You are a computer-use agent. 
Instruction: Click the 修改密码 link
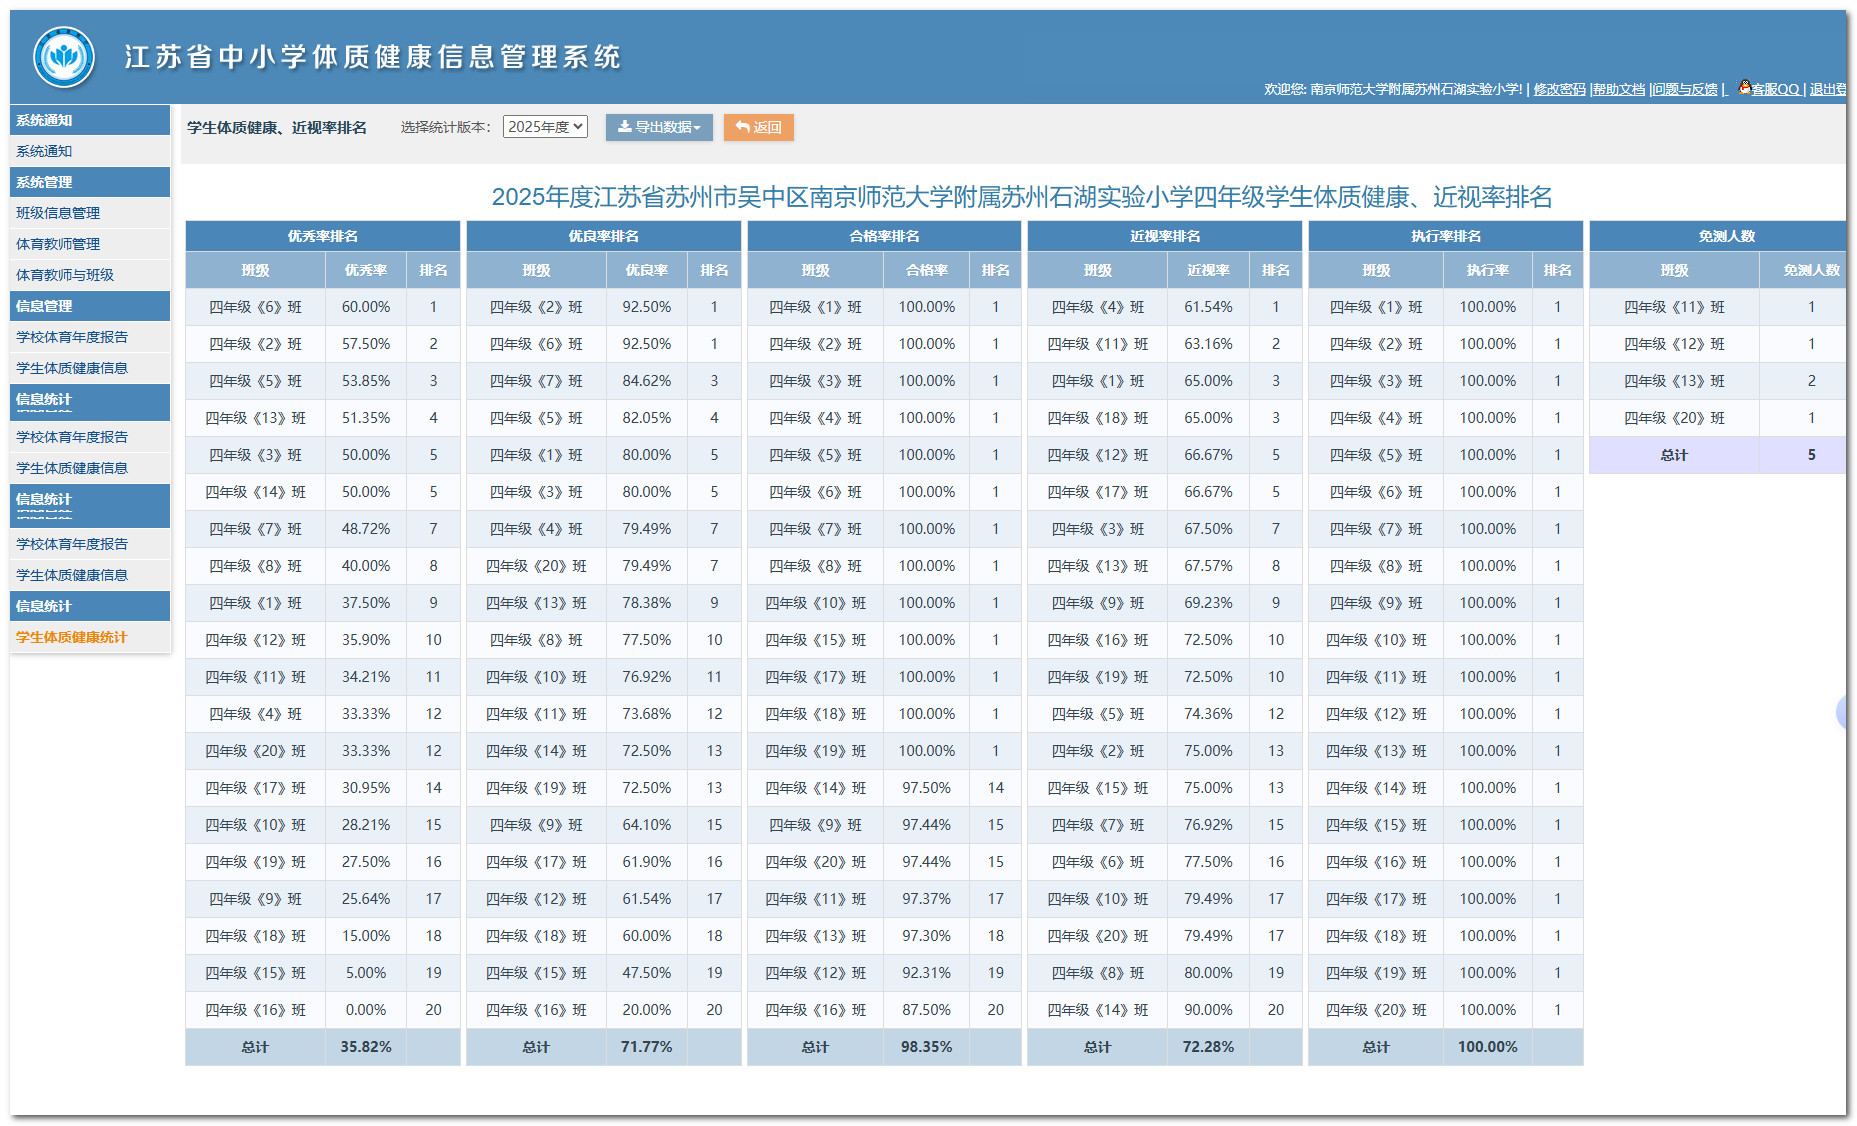1559,90
